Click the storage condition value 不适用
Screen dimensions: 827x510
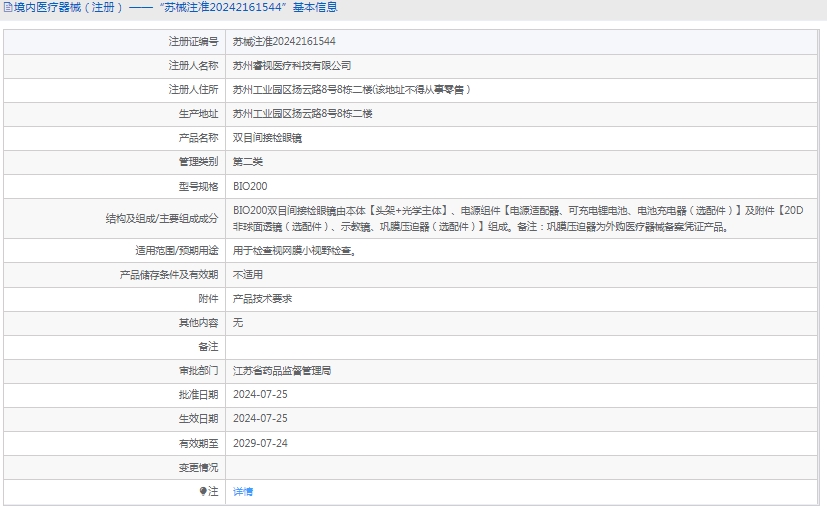coord(248,275)
